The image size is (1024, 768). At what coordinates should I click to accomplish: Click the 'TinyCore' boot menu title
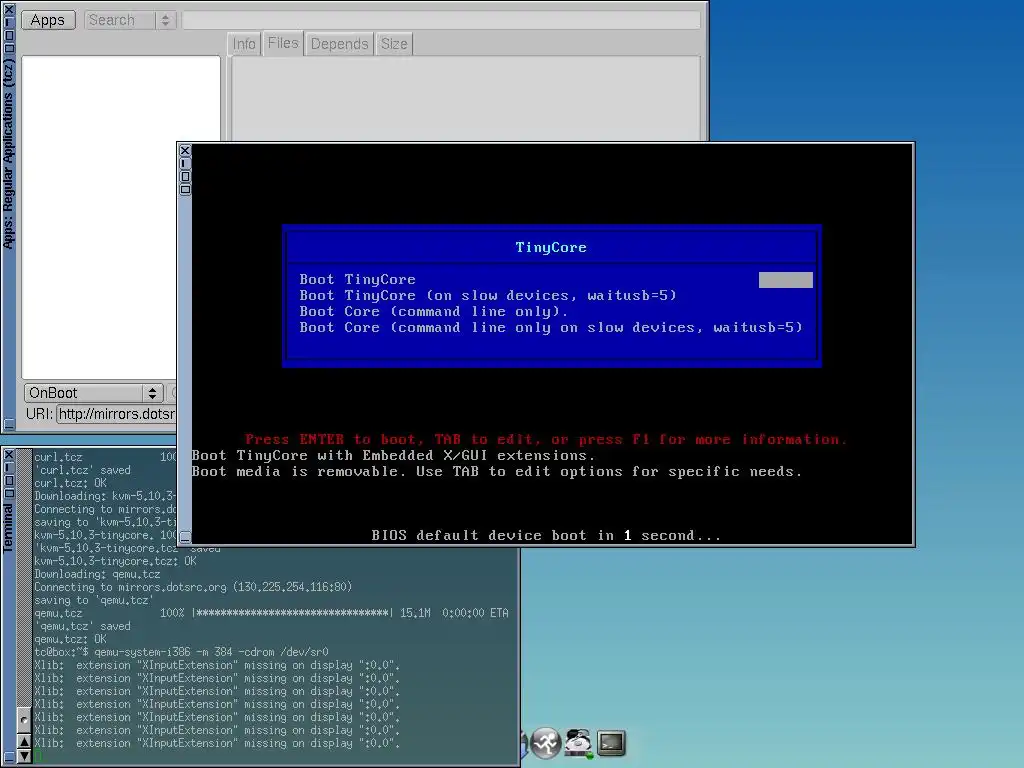click(x=551, y=248)
